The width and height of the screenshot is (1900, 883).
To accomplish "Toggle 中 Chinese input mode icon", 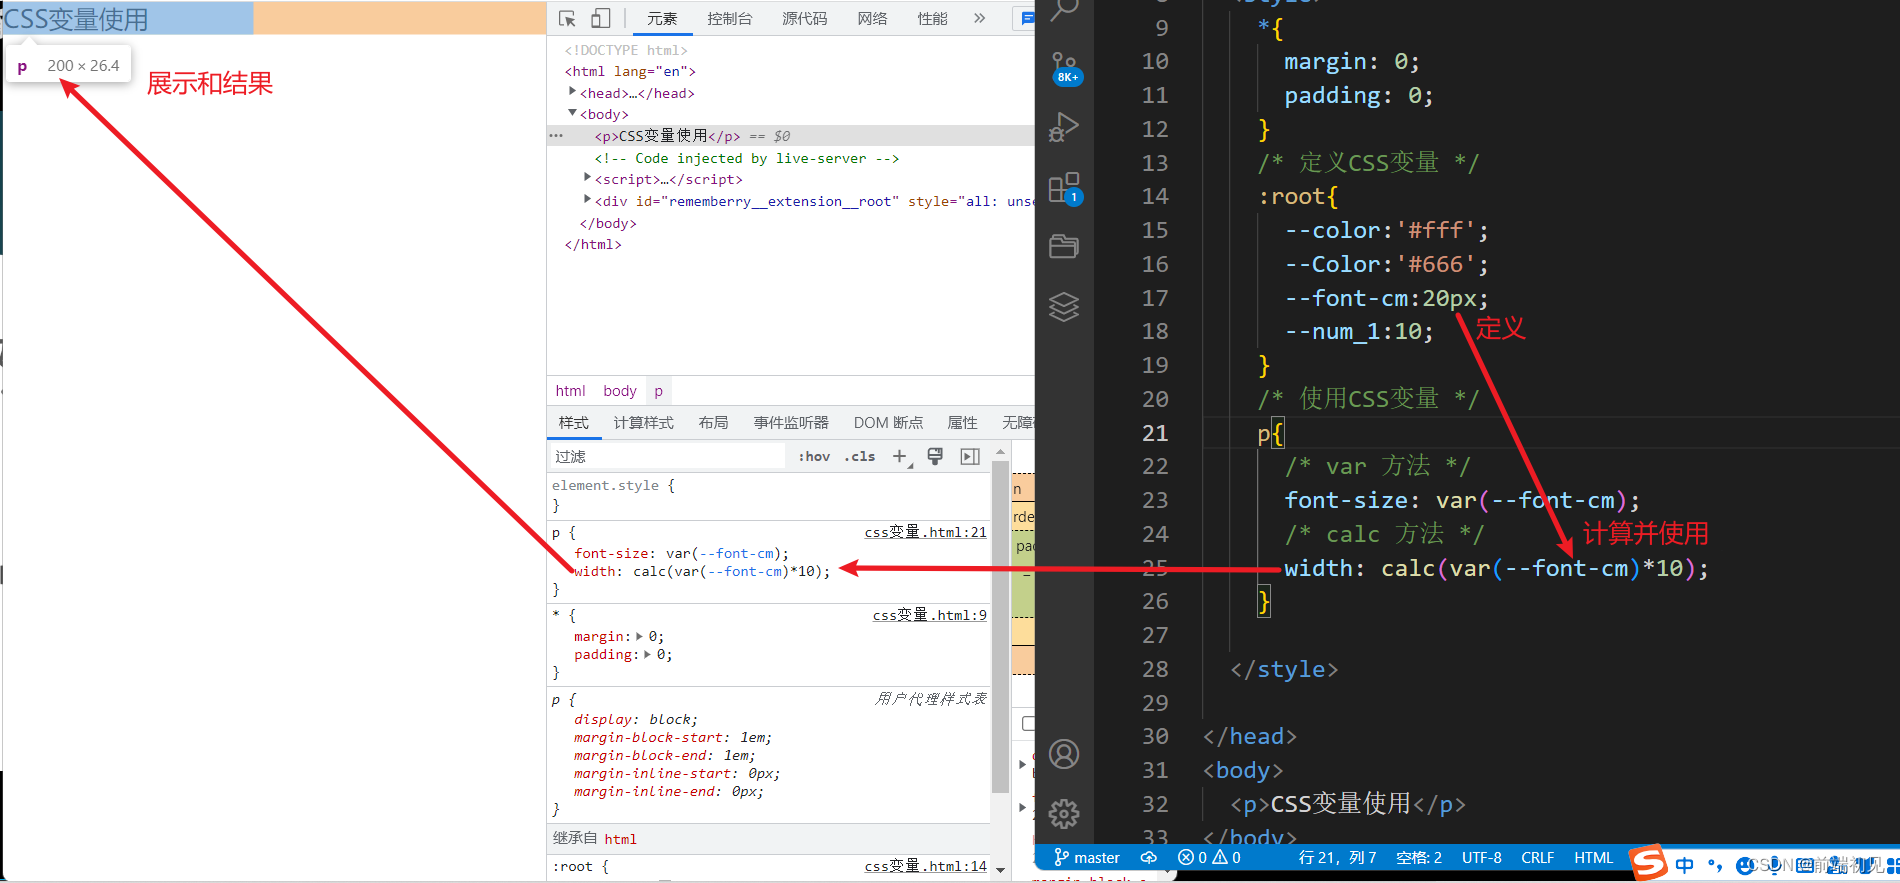I will pos(1685,865).
